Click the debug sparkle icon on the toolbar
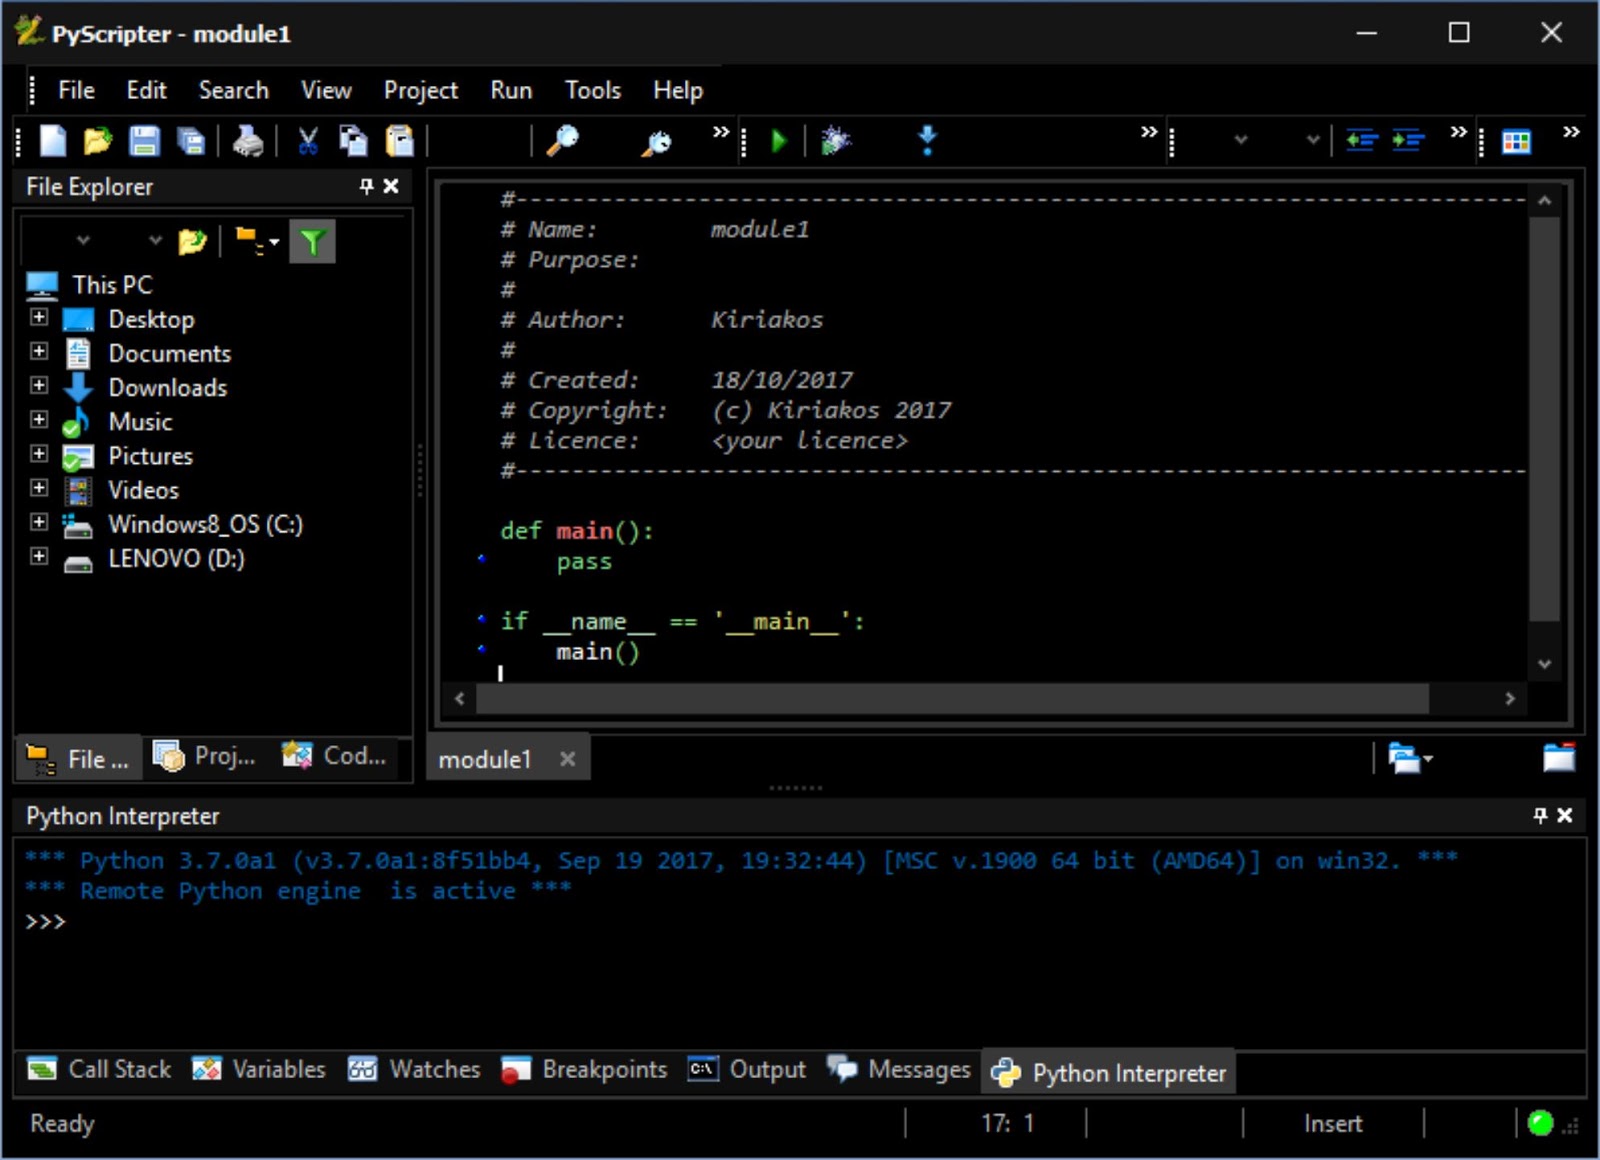The height and width of the screenshot is (1160, 1600). click(x=836, y=141)
